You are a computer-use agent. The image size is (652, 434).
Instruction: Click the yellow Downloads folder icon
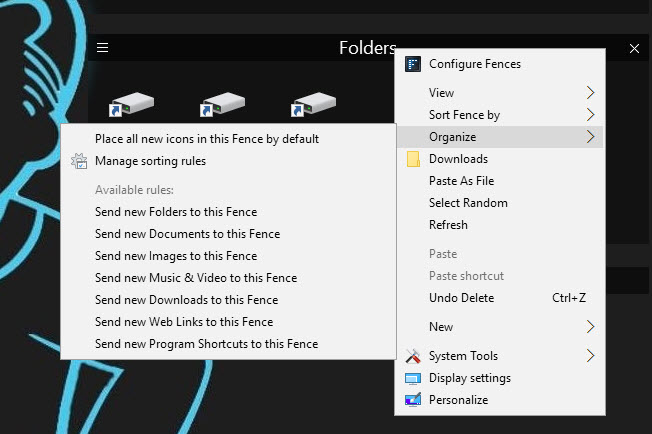413,159
